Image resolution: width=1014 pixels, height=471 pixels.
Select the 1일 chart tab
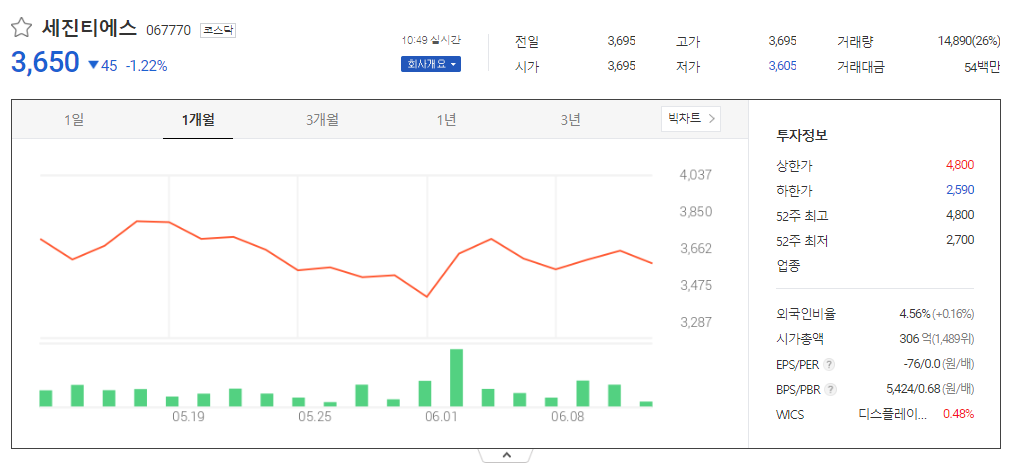point(74,120)
